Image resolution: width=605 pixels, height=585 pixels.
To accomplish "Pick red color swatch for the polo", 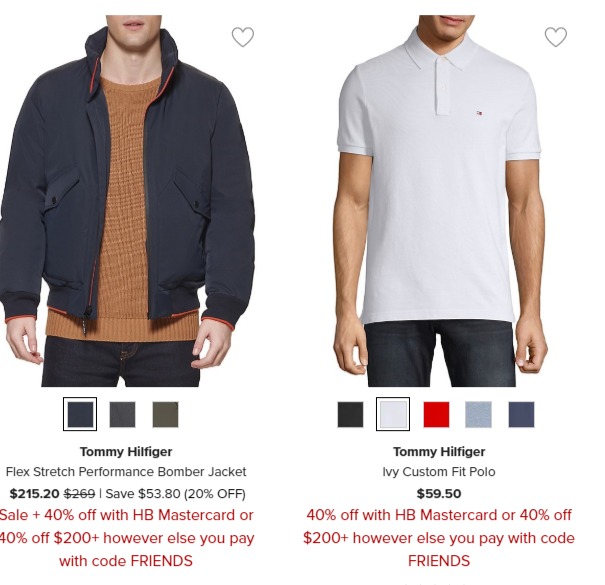I will 436,414.
